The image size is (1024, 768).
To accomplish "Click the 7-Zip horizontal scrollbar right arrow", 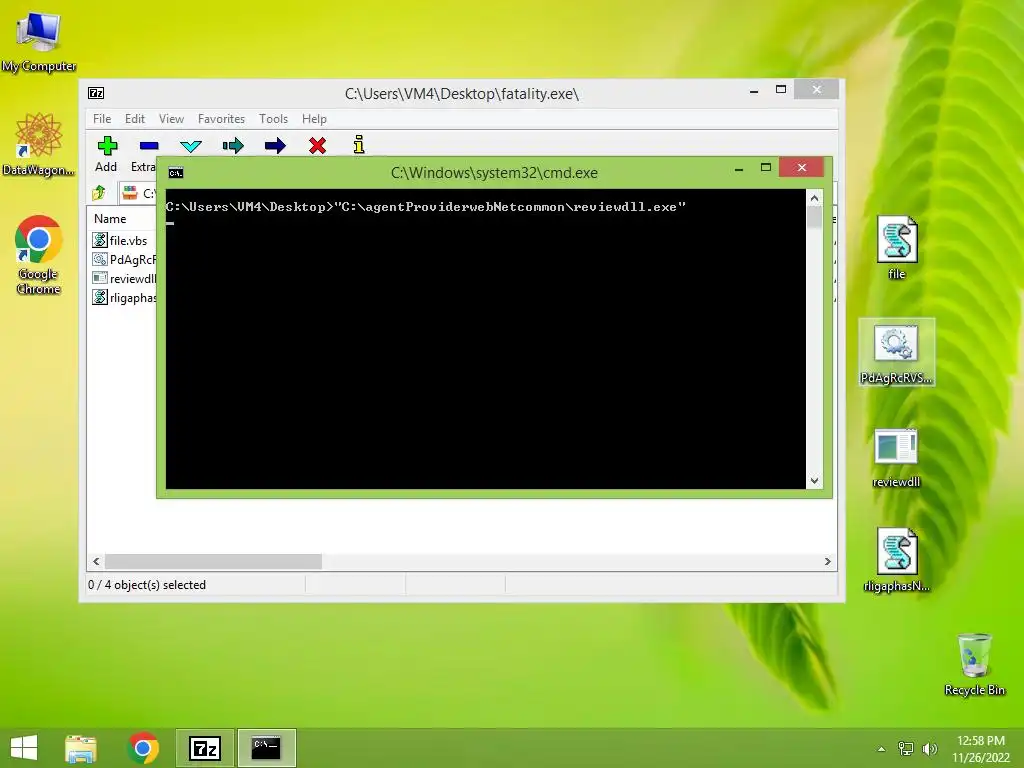I will [x=827, y=562].
